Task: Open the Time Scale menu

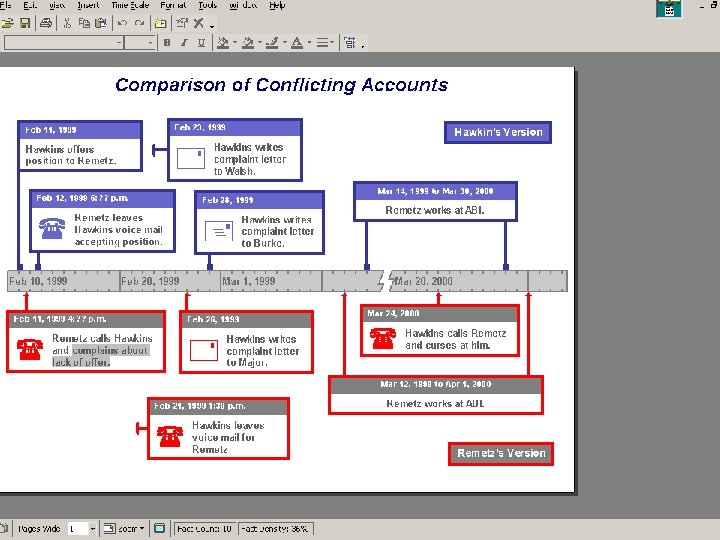Action: coord(130,5)
